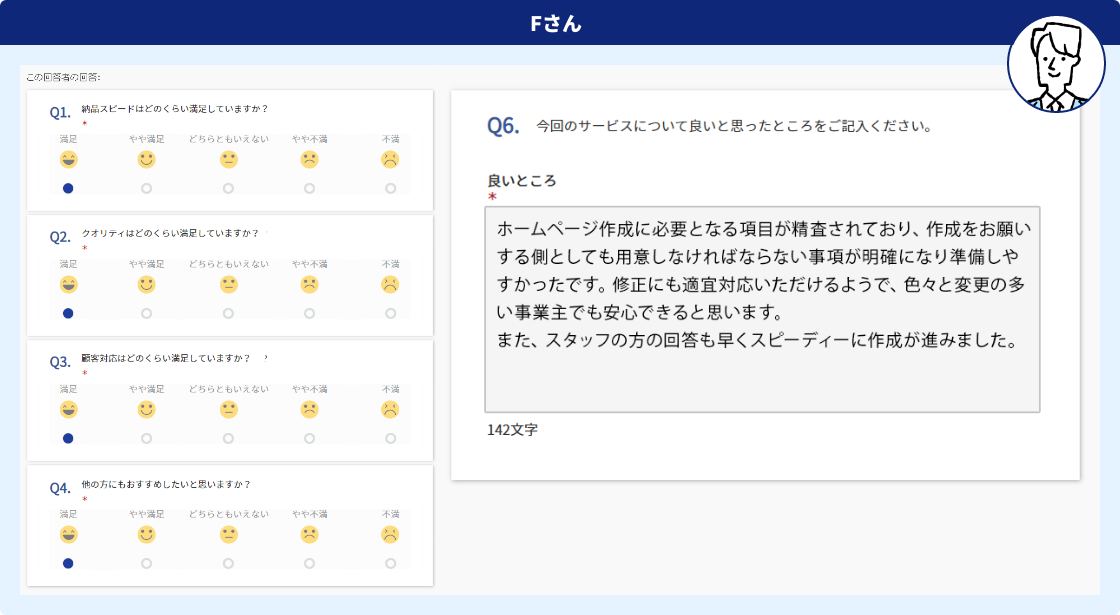Select Q4 やや不満 radio button
This screenshot has width=1120, height=615.
coord(310,563)
